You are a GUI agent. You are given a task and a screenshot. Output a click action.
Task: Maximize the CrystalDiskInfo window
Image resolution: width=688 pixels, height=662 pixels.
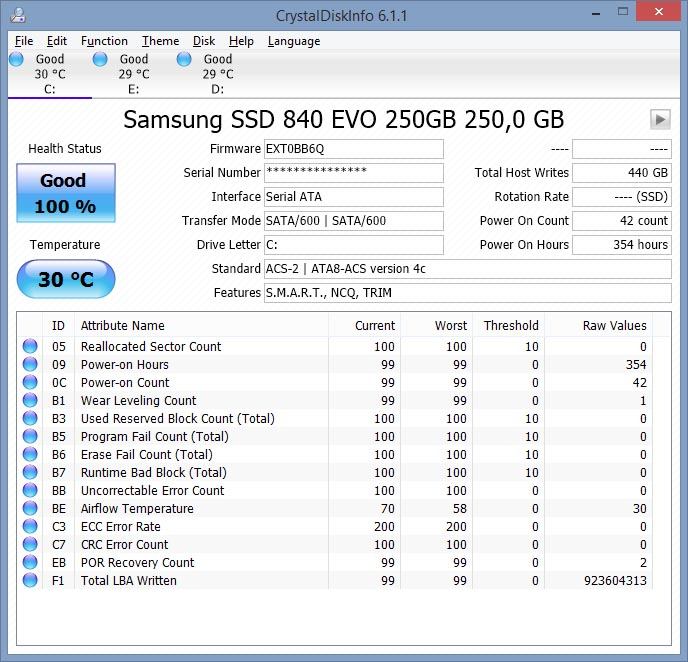coord(623,12)
